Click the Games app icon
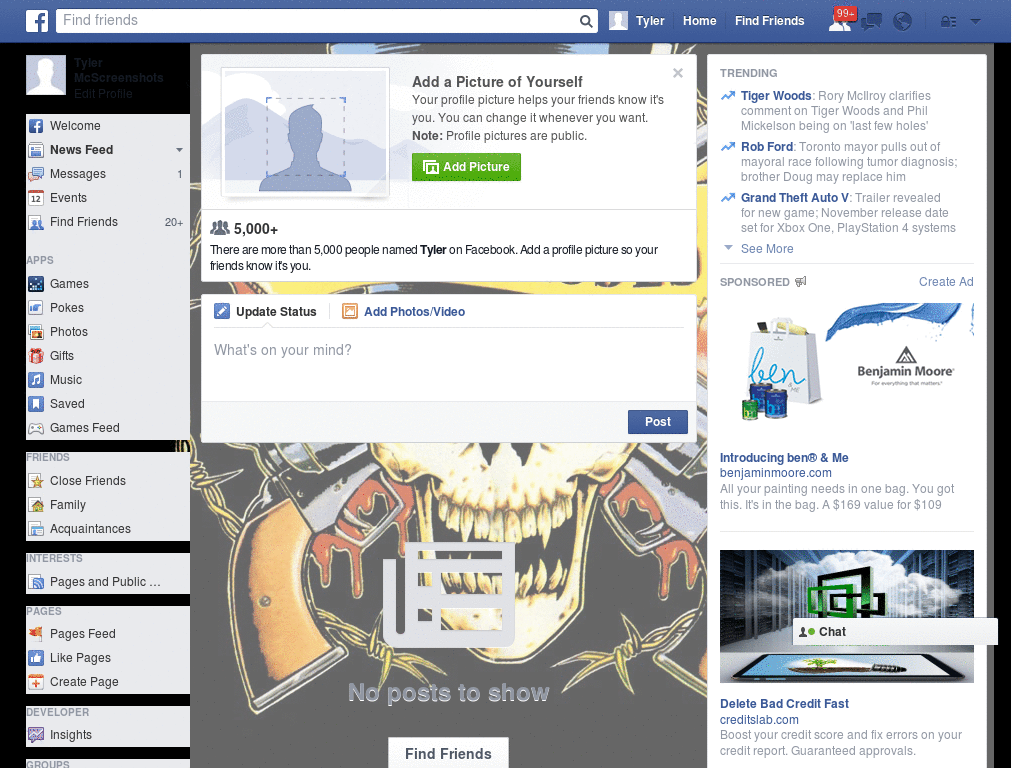1024x768 pixels. [x=36, y=284]
